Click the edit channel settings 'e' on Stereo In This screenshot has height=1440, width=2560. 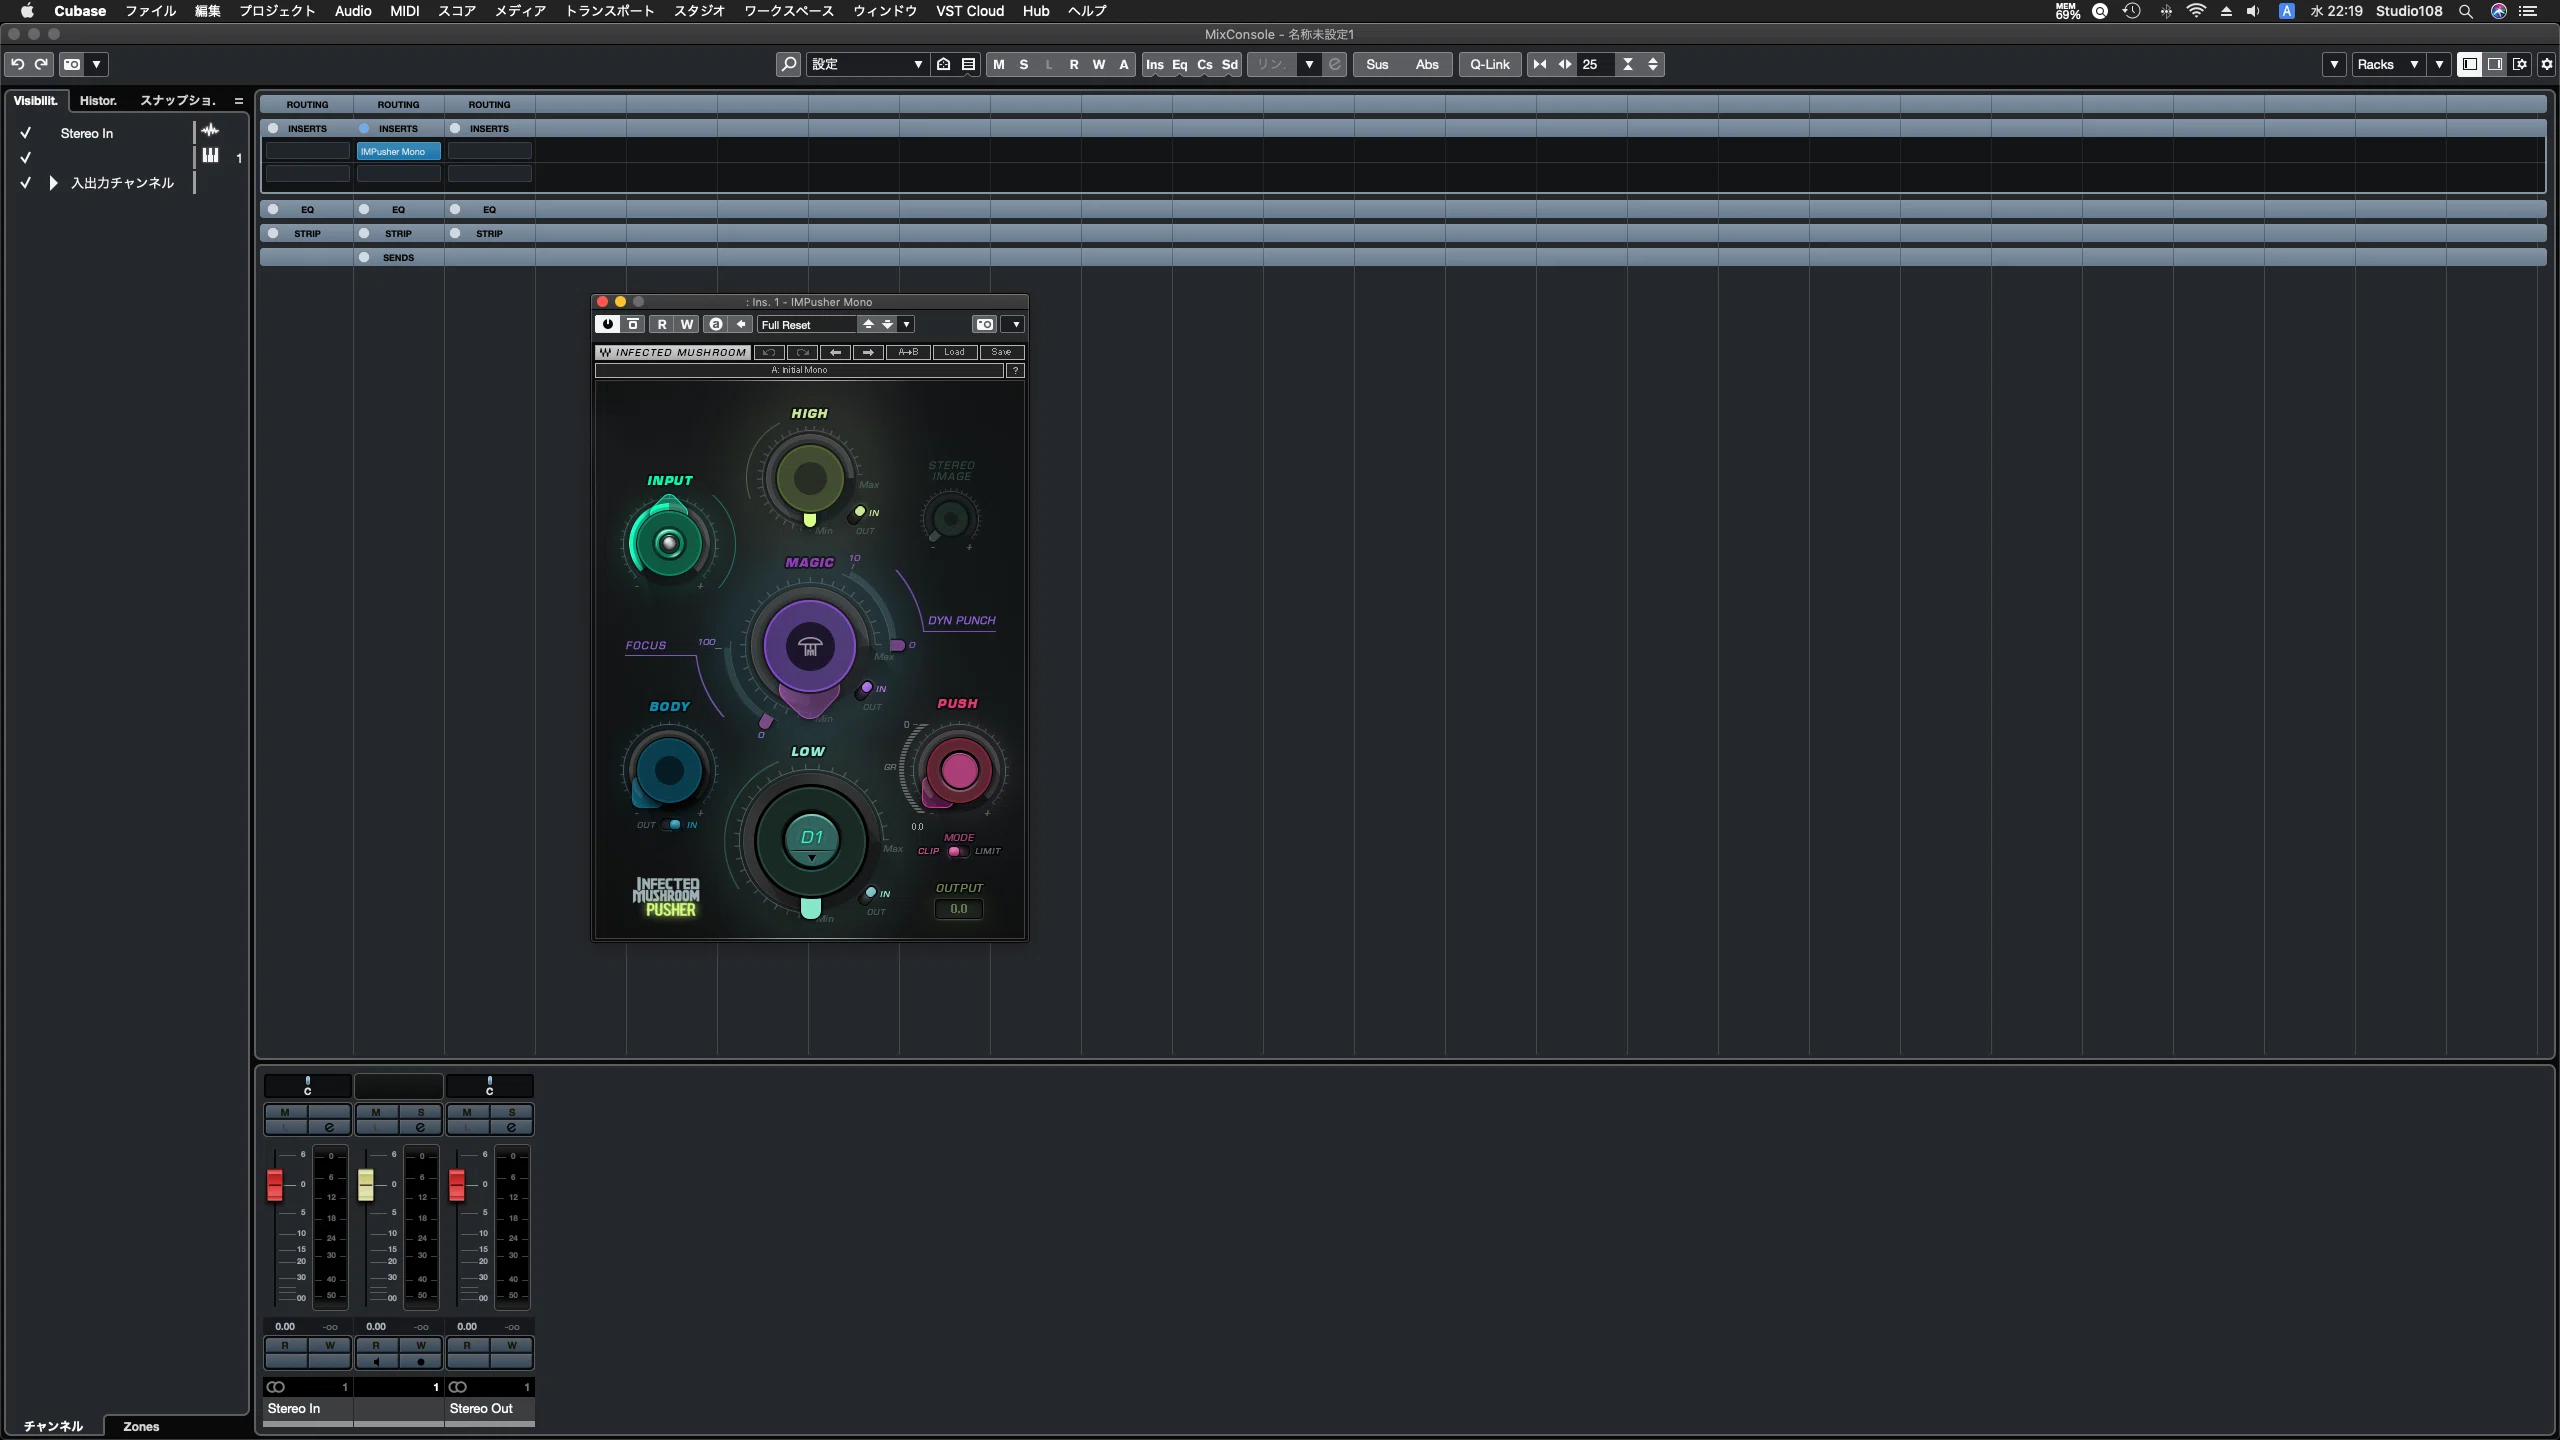(x=329, y=1127)
